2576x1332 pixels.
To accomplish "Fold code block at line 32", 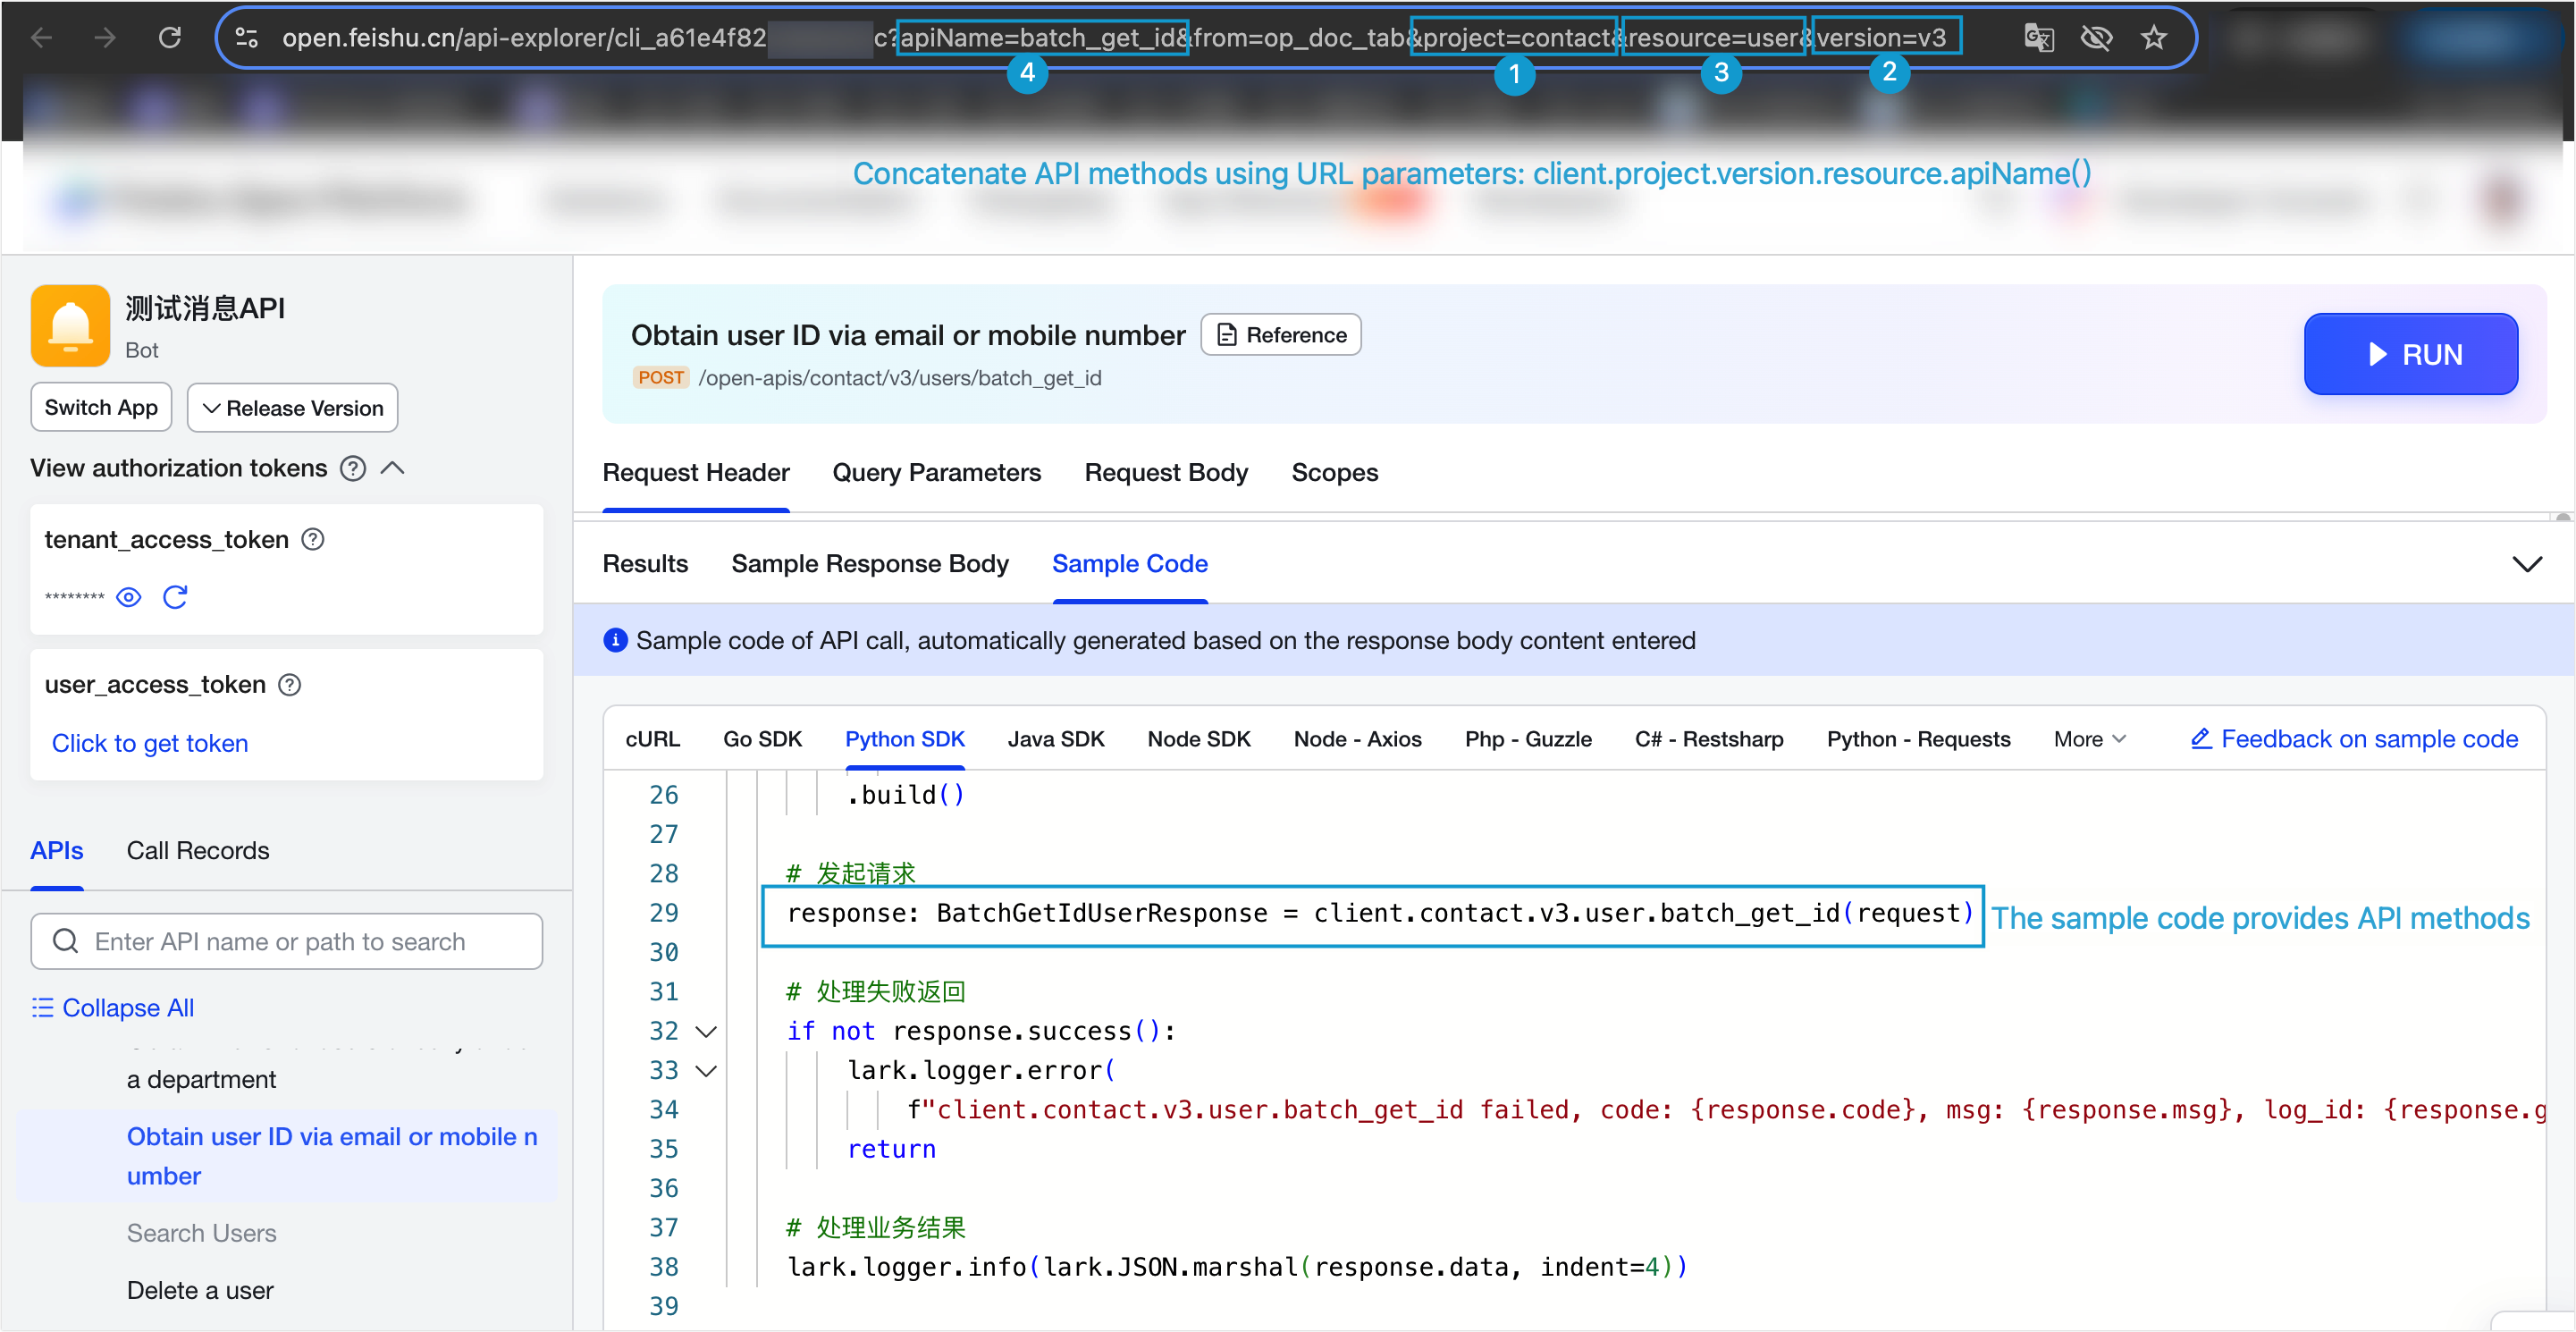I will click(x=706, y=1031).
